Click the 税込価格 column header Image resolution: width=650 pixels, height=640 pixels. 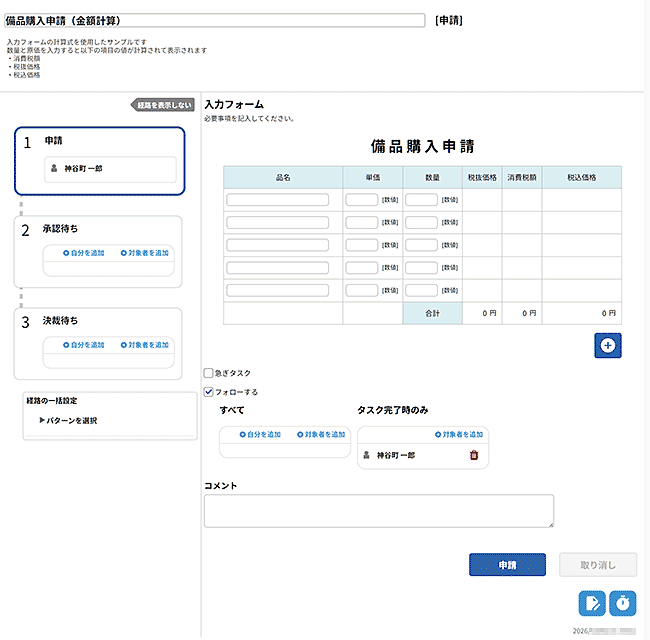pos(582,177)
